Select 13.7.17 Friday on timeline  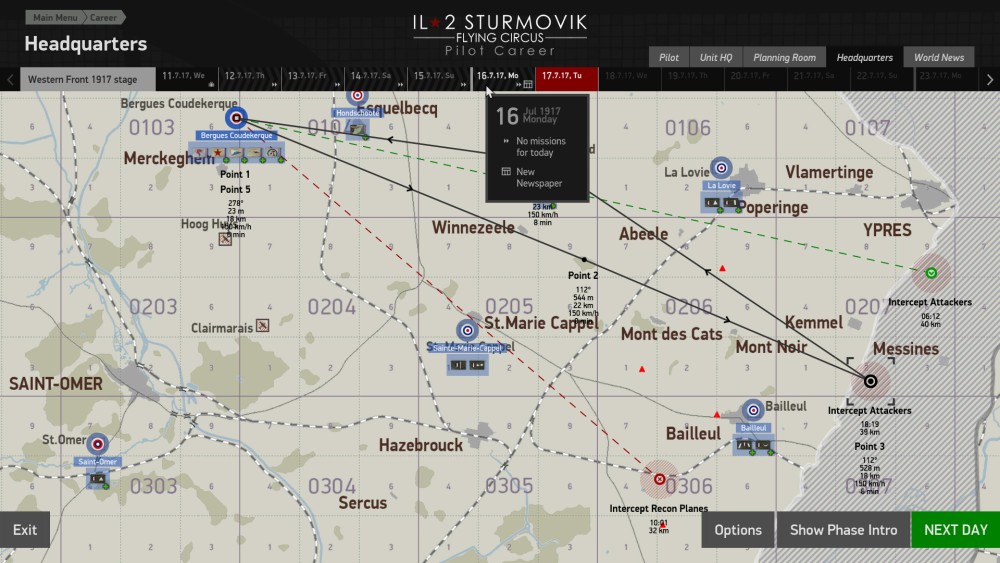tap(313, 78)
